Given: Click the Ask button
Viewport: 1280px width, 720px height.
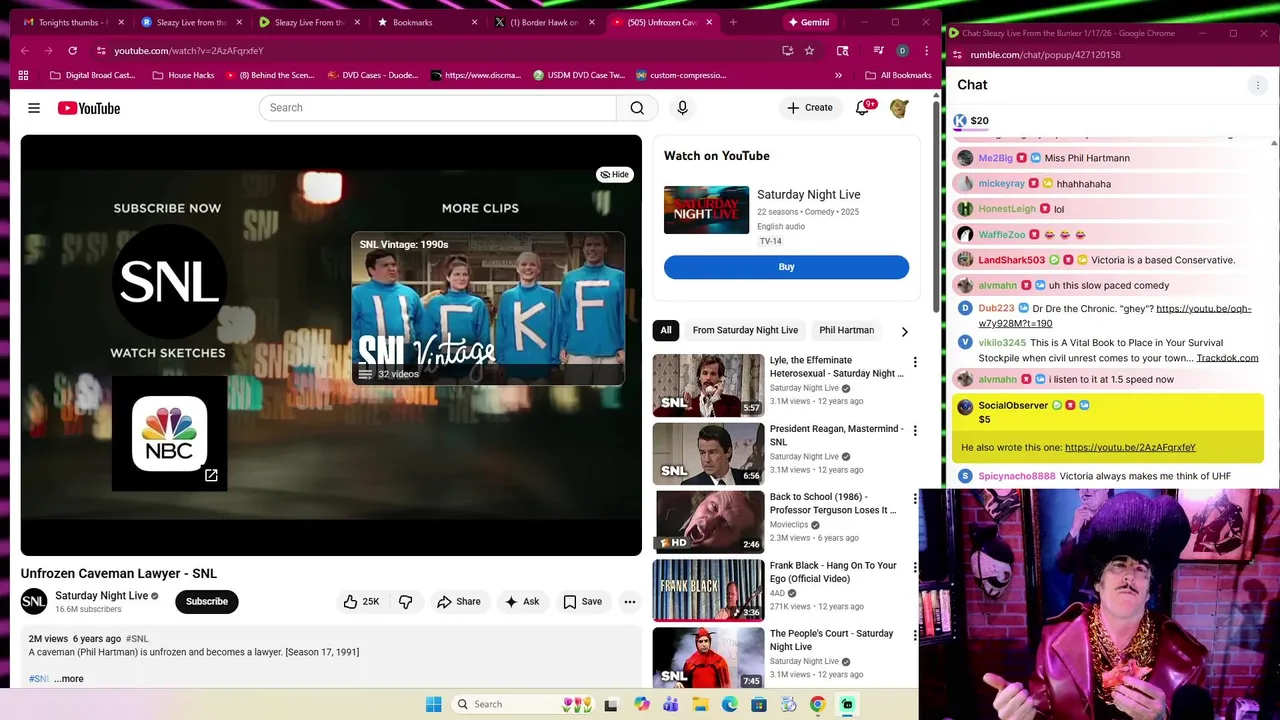Looking at the screenshot, I should coord(522,601).
